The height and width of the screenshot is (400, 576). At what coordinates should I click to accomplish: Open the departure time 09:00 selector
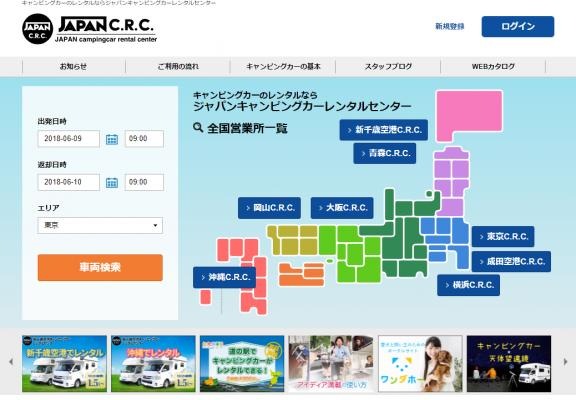click(x=144, y=139)
